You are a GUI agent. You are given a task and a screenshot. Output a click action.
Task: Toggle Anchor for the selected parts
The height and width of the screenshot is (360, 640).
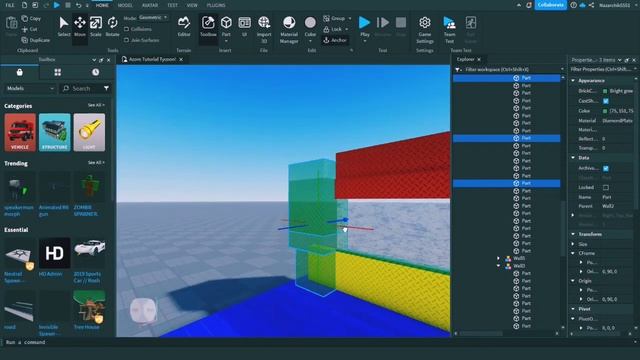(335, 40)
